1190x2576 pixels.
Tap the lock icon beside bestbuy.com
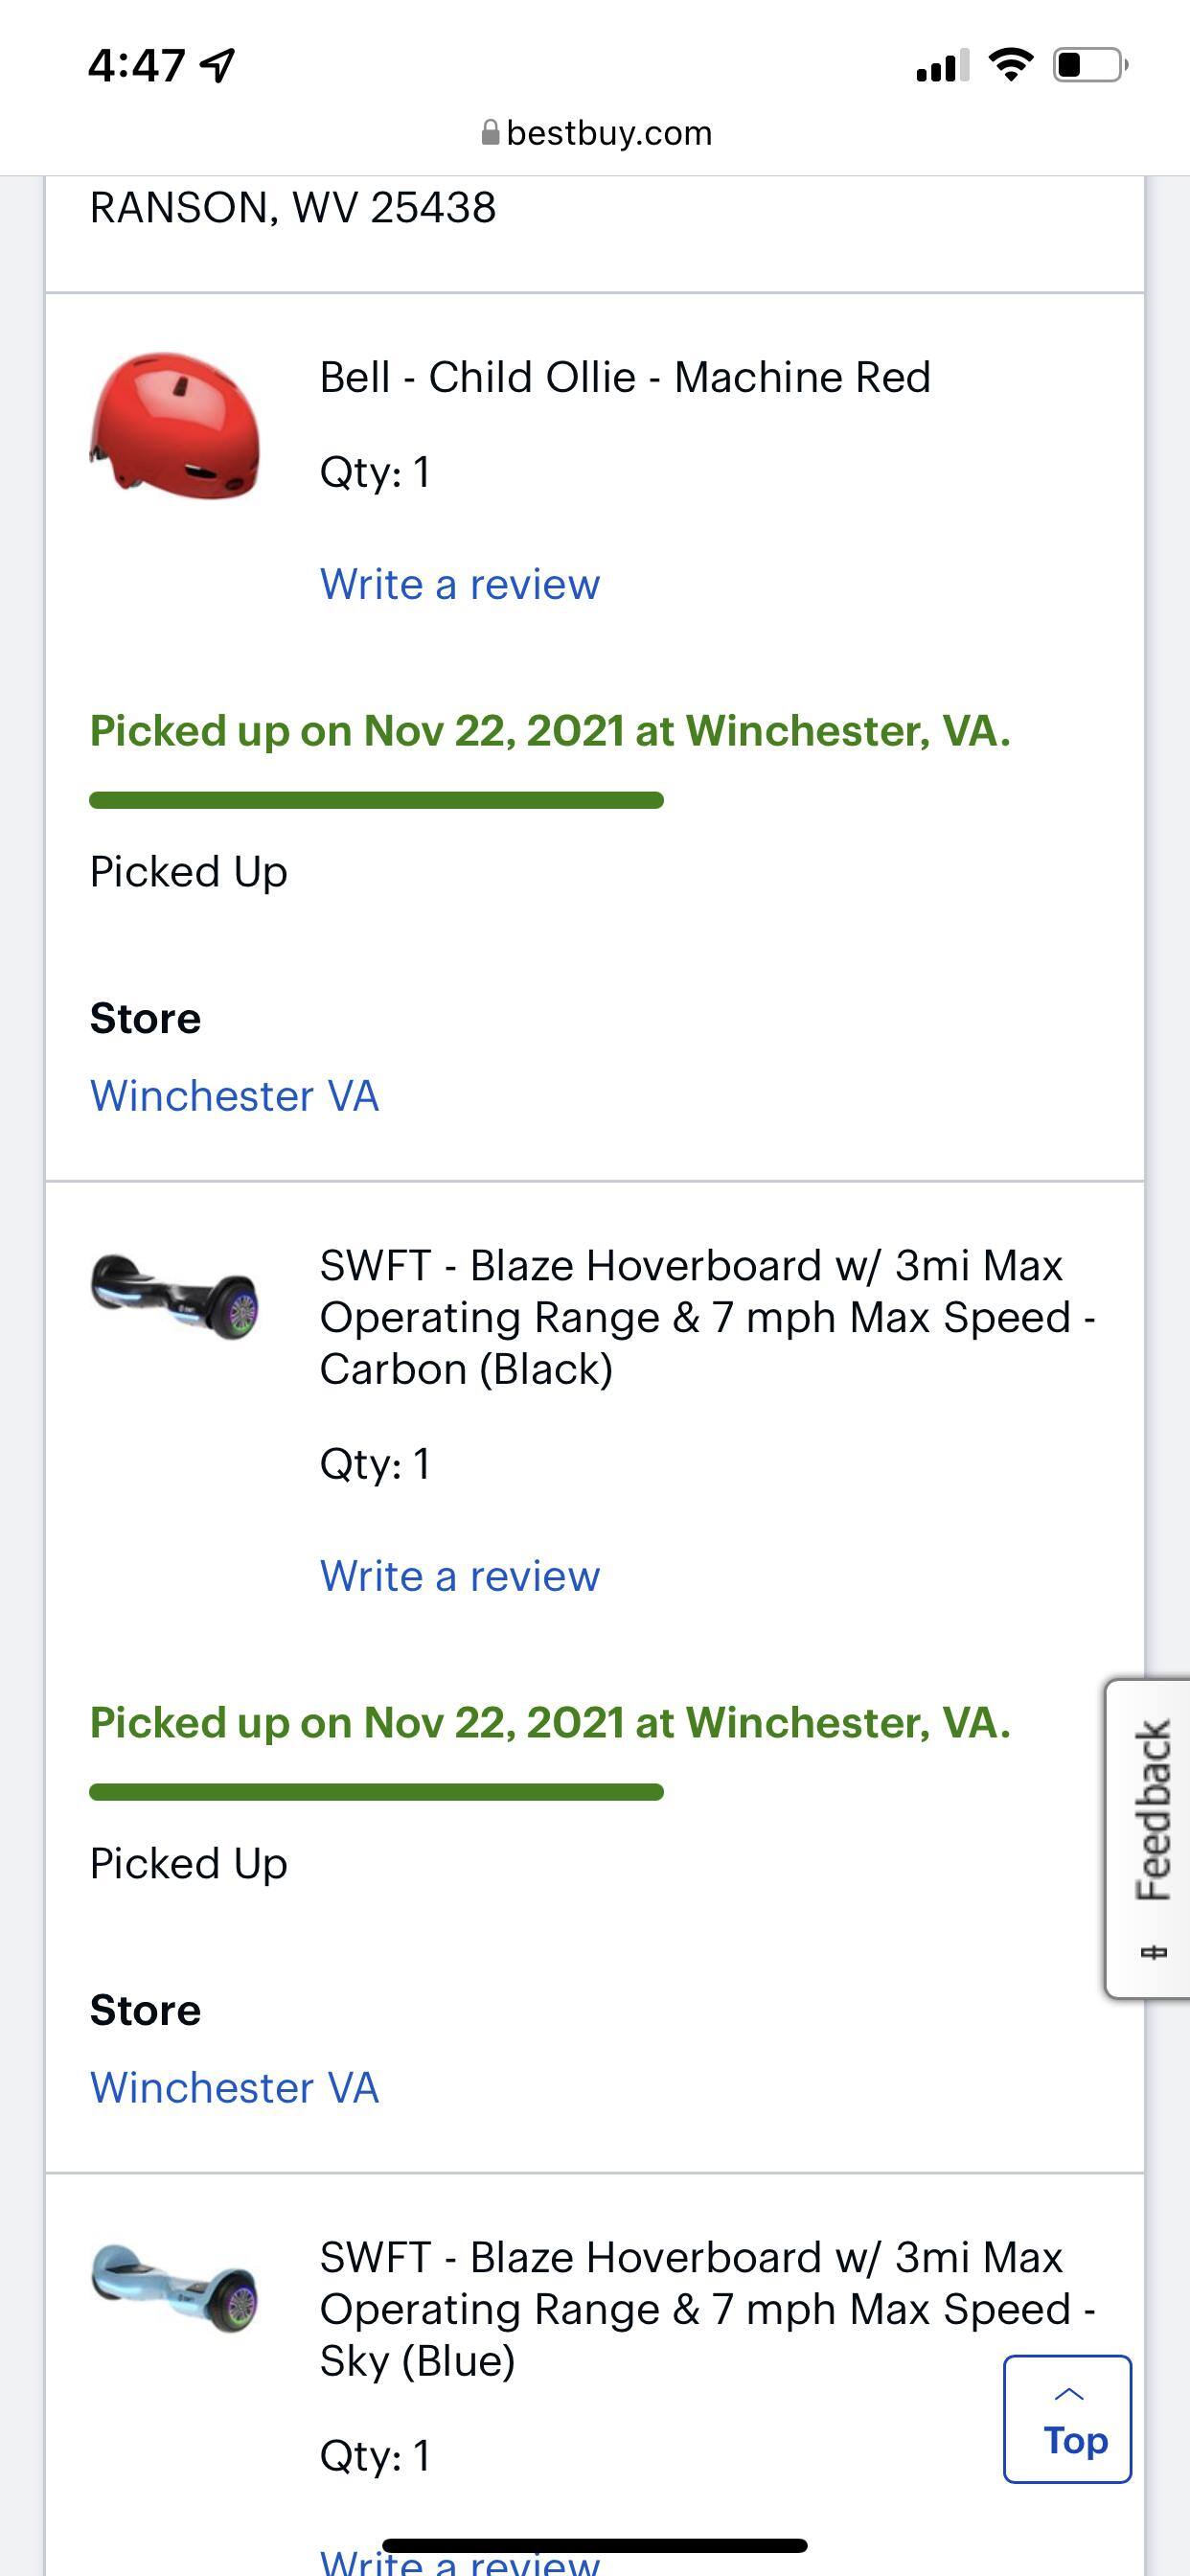(x=490, y=133)
